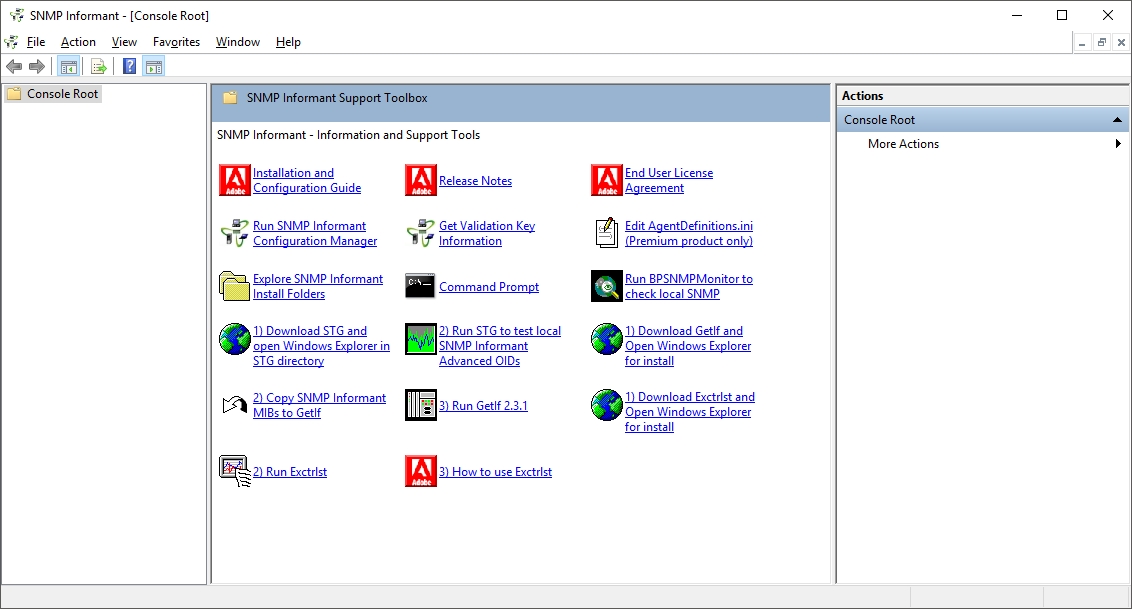Click the green graph icon beside Run STG
This screenshot has width=1132, height=609.
421,338
